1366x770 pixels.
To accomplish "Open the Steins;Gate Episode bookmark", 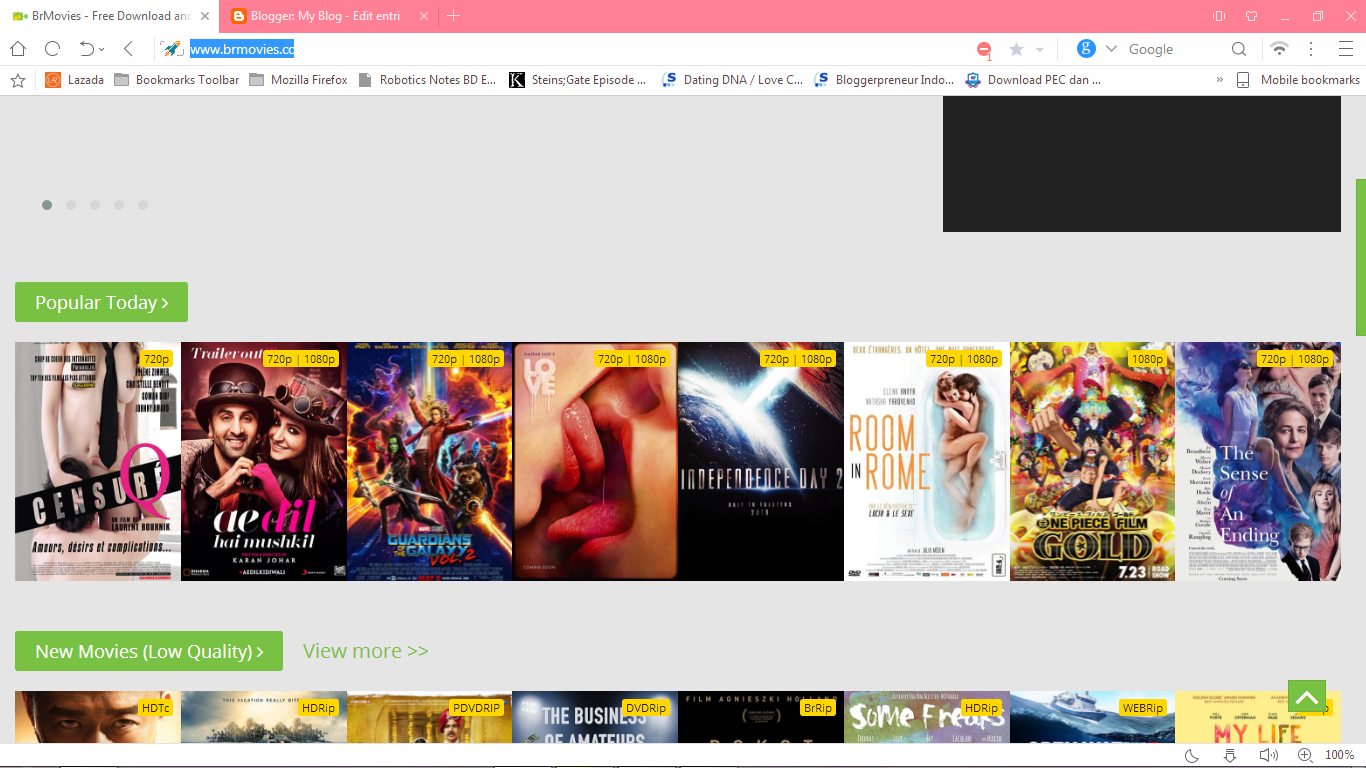I will 578,80.
